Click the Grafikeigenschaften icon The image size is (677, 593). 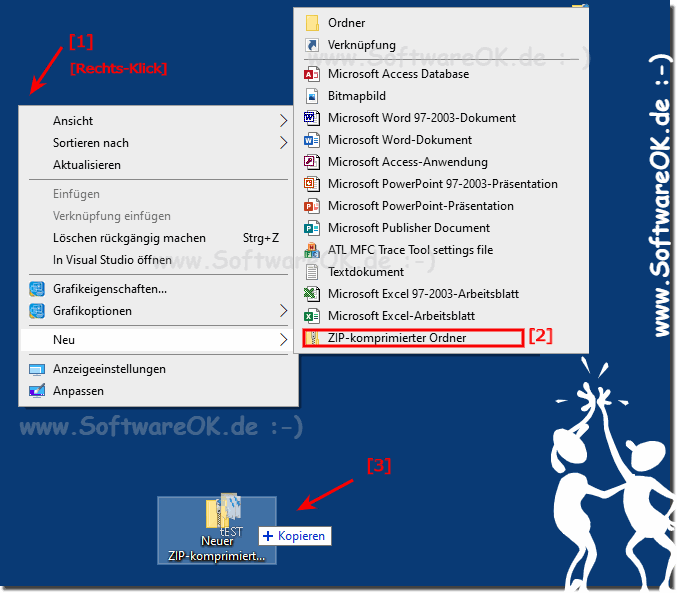37,289
